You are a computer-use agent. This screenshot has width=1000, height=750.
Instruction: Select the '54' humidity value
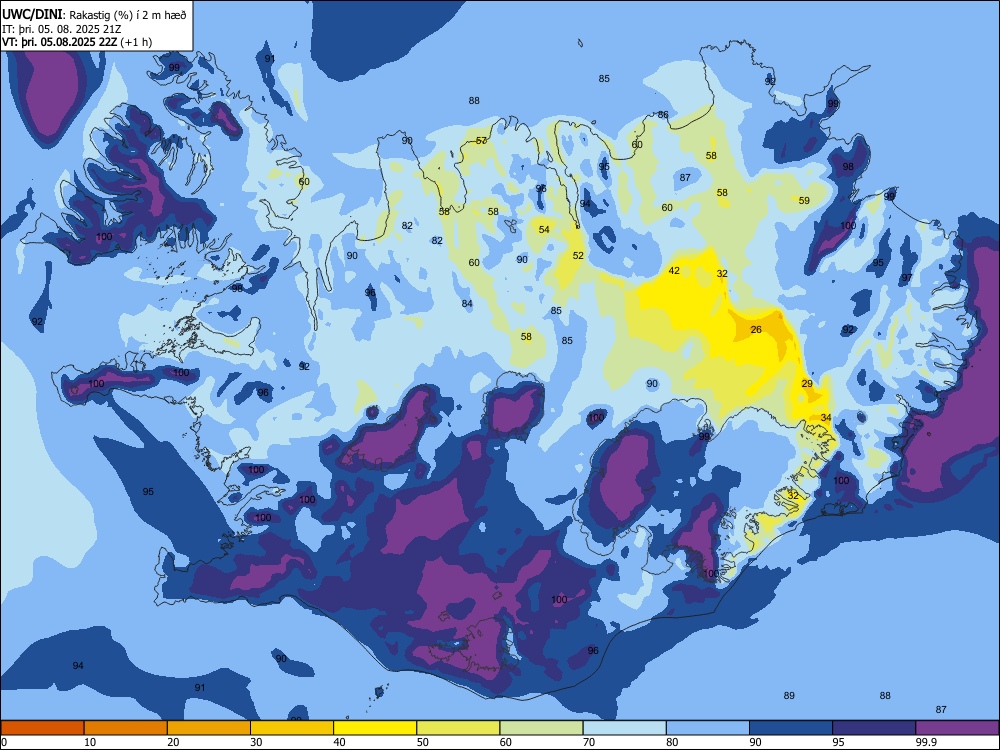[544, 230]
